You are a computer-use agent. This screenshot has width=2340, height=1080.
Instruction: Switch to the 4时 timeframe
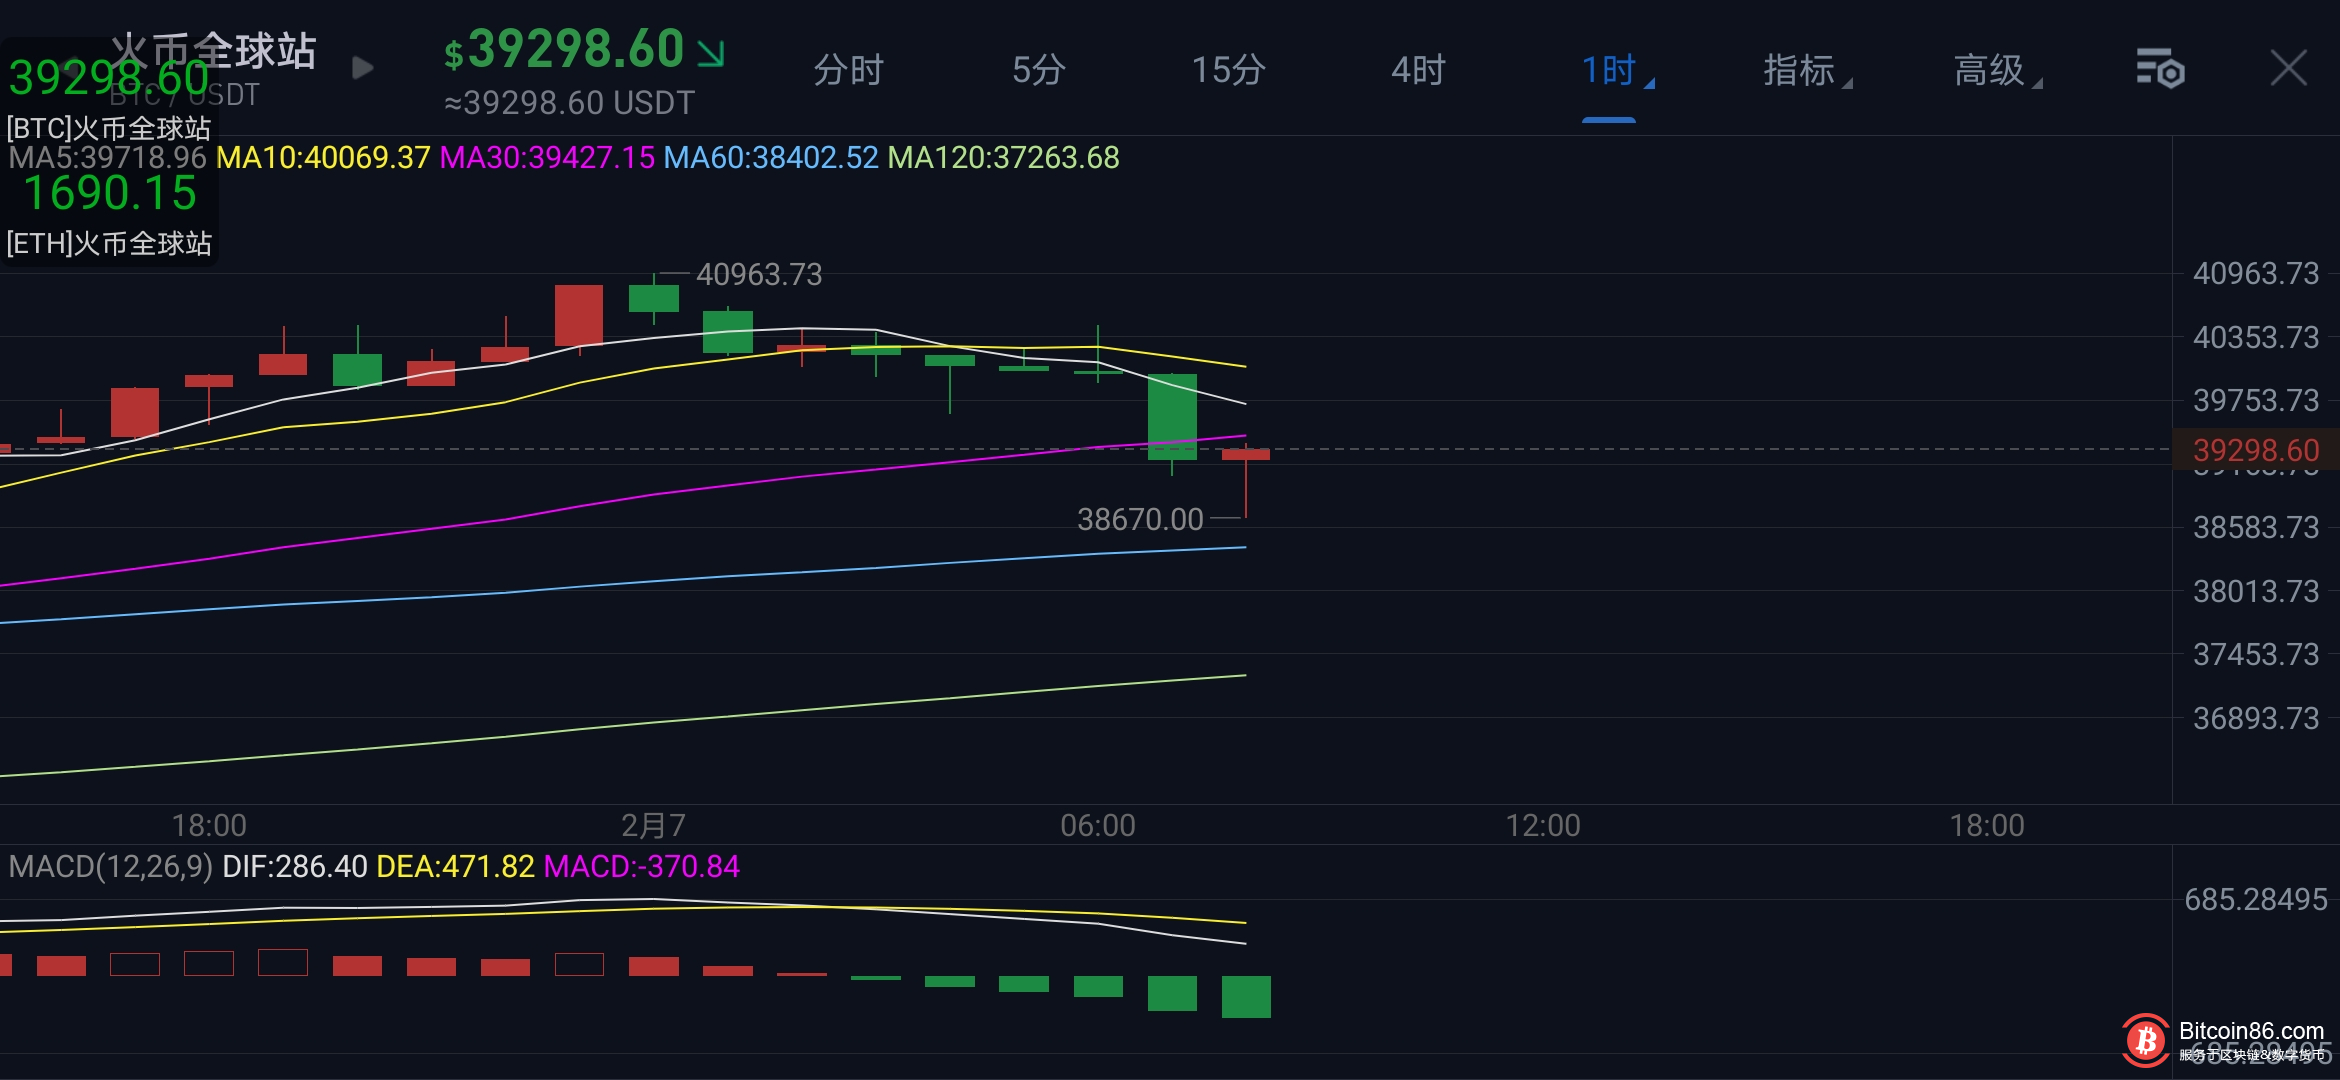tap(1418, 70)
